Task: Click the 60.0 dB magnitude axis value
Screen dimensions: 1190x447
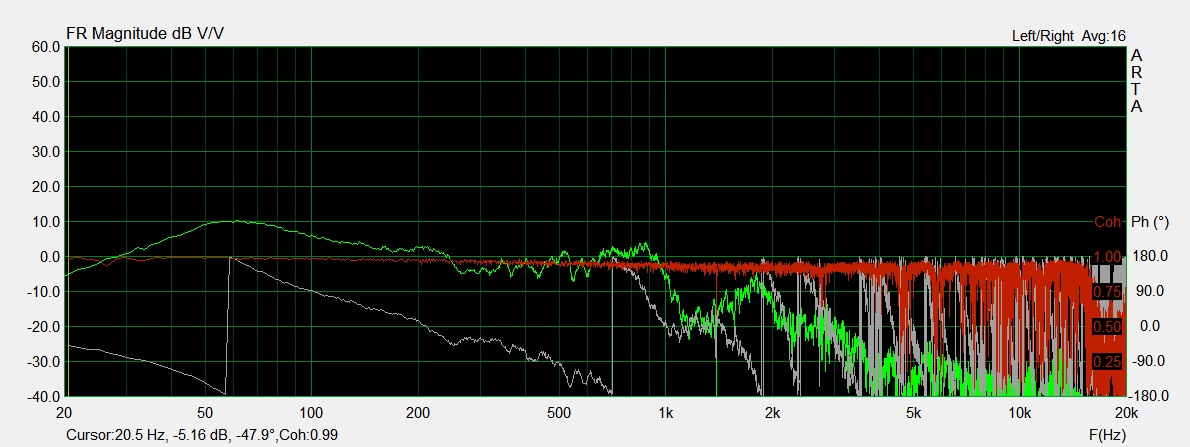Action: (46, 46)
